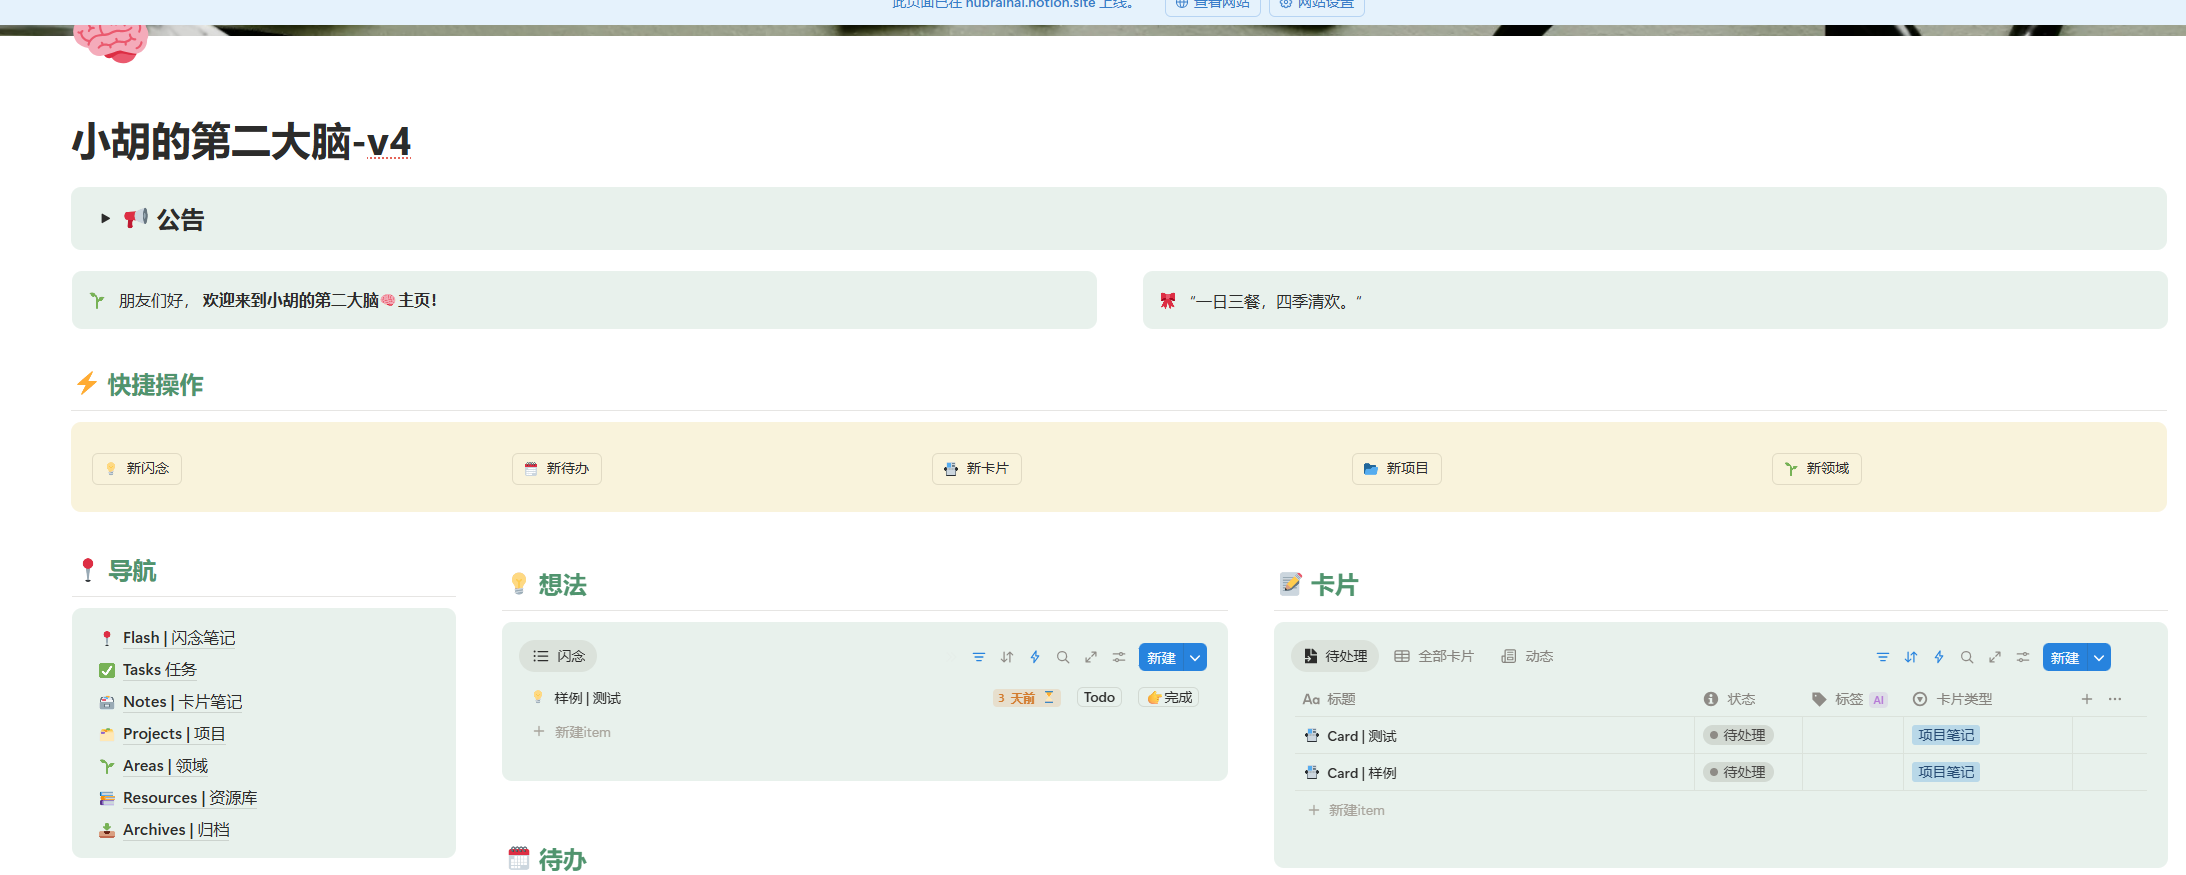Image resolution: width=2186 pixels, height=875 pixels.
Task: Click the 网站设置 button at top
Action: [1317, 5]
